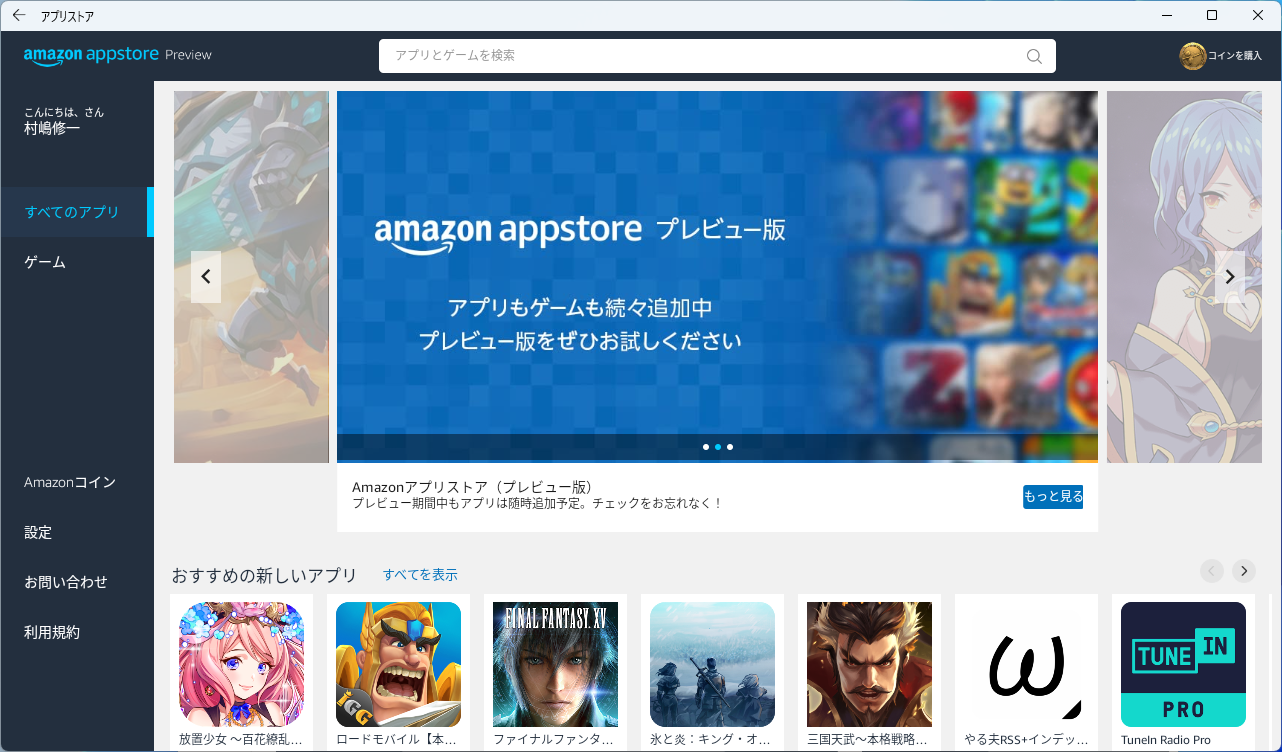Click コインを購入 link
The image size is (1282, 752).
tap(1235, 56)
